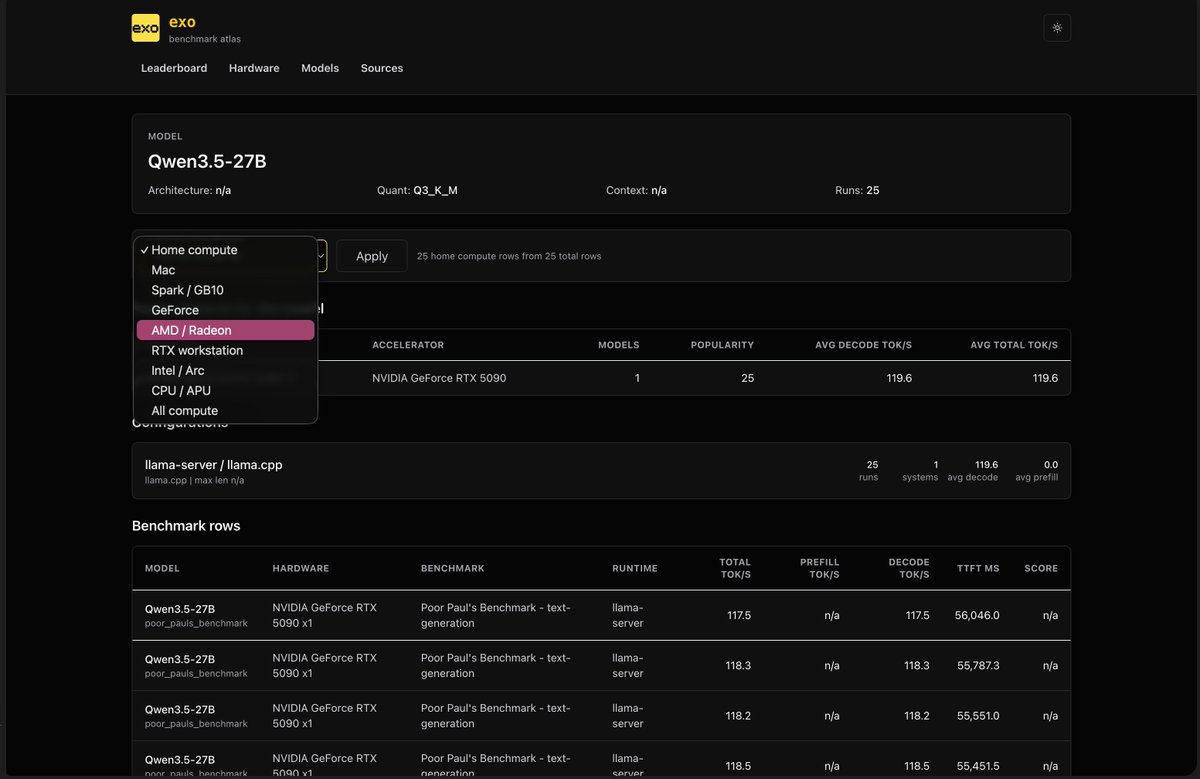Click Context: n/a text
The image size is (1200, 779).
coord(636,190)
